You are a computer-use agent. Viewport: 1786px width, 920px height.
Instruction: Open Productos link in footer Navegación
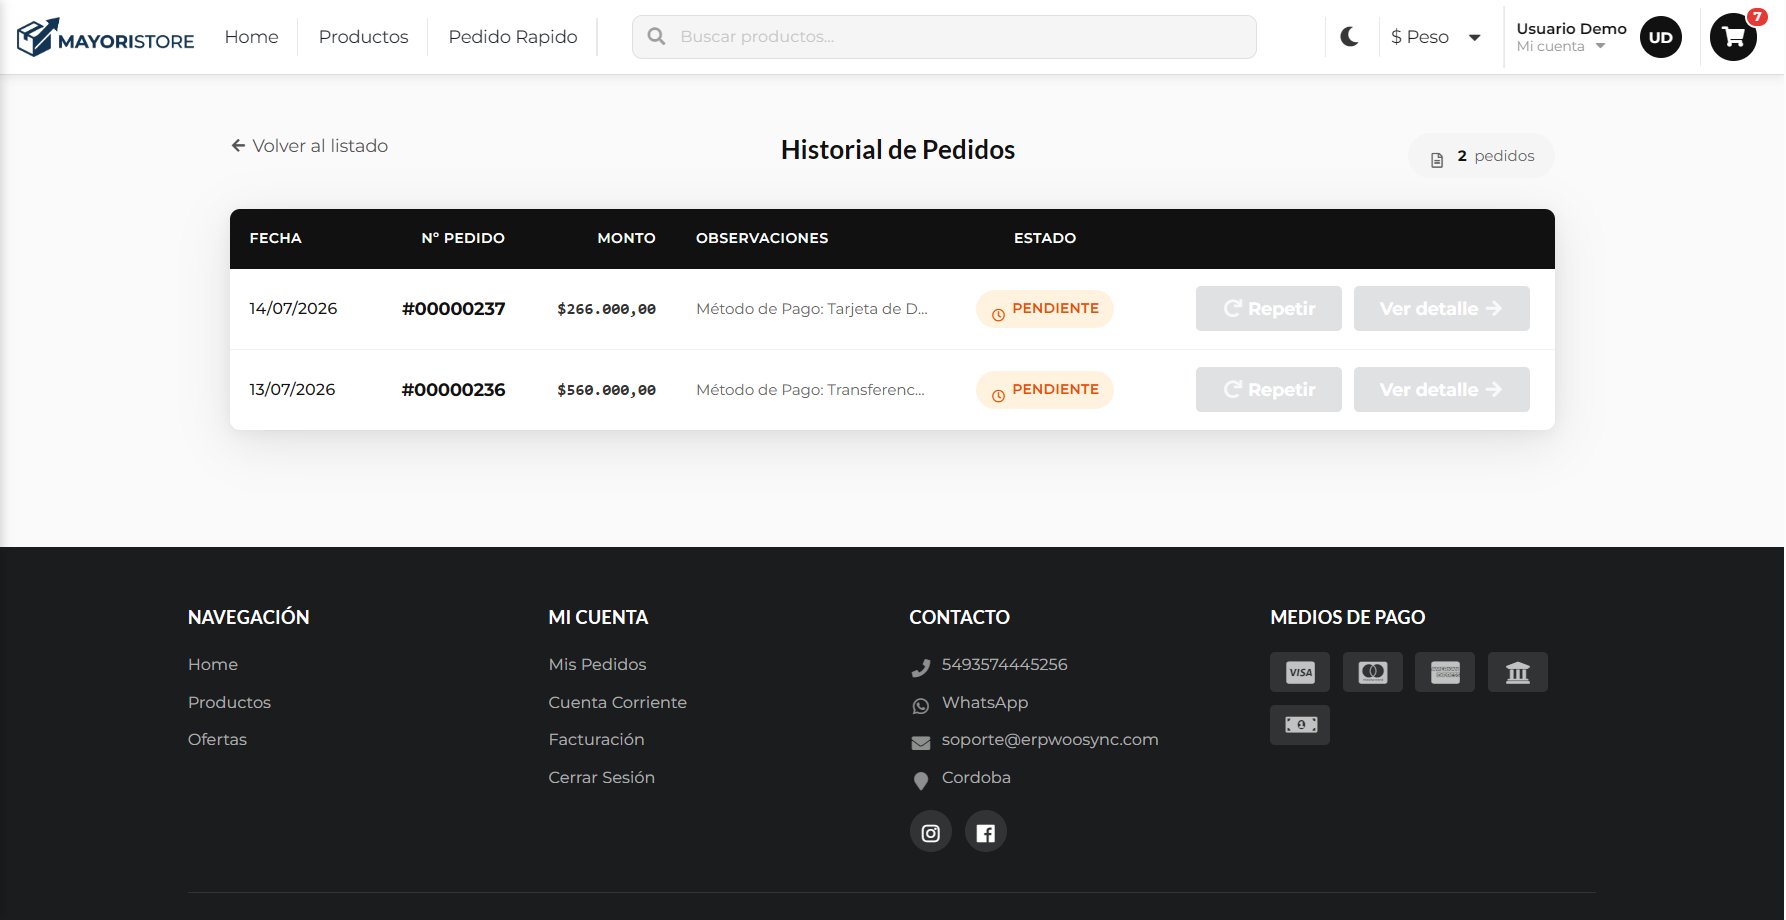[x=230, y=702]
